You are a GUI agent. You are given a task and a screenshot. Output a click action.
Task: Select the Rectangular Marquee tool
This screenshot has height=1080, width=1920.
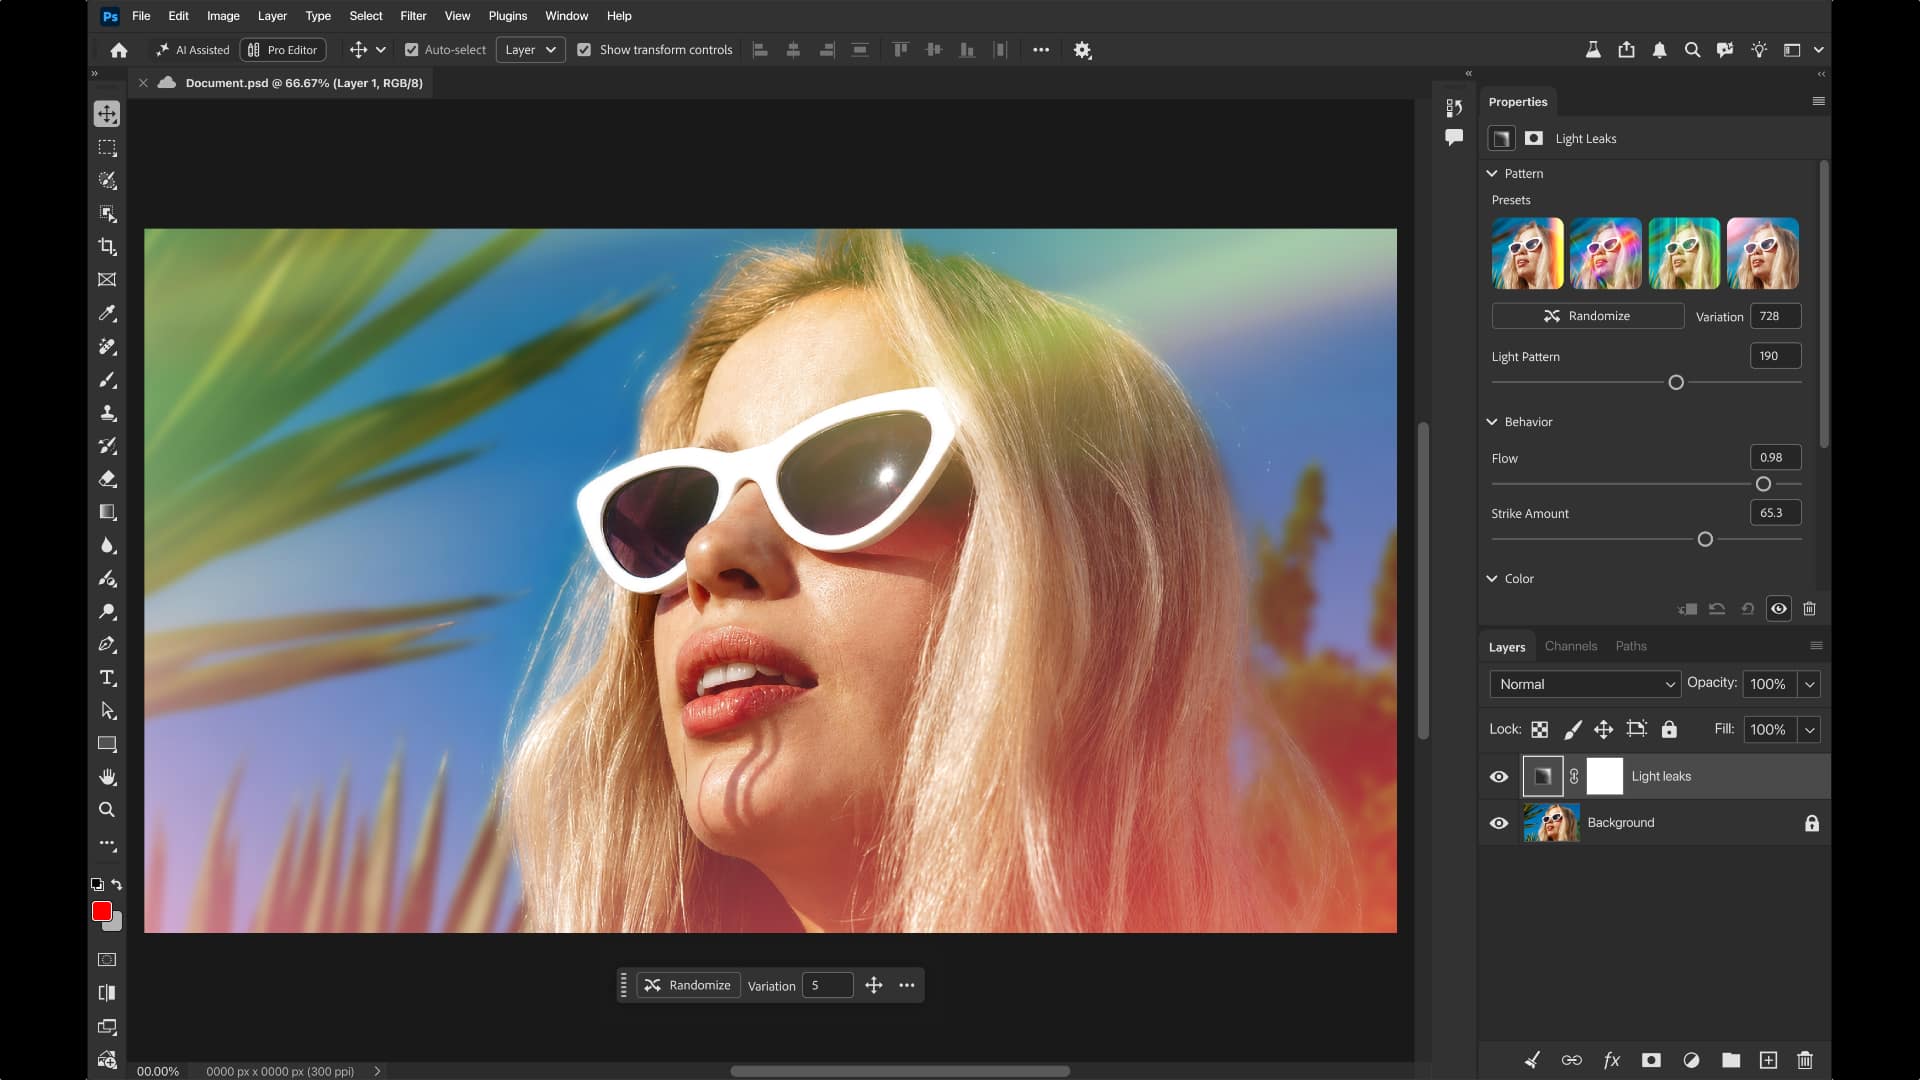tap(107, 148)
